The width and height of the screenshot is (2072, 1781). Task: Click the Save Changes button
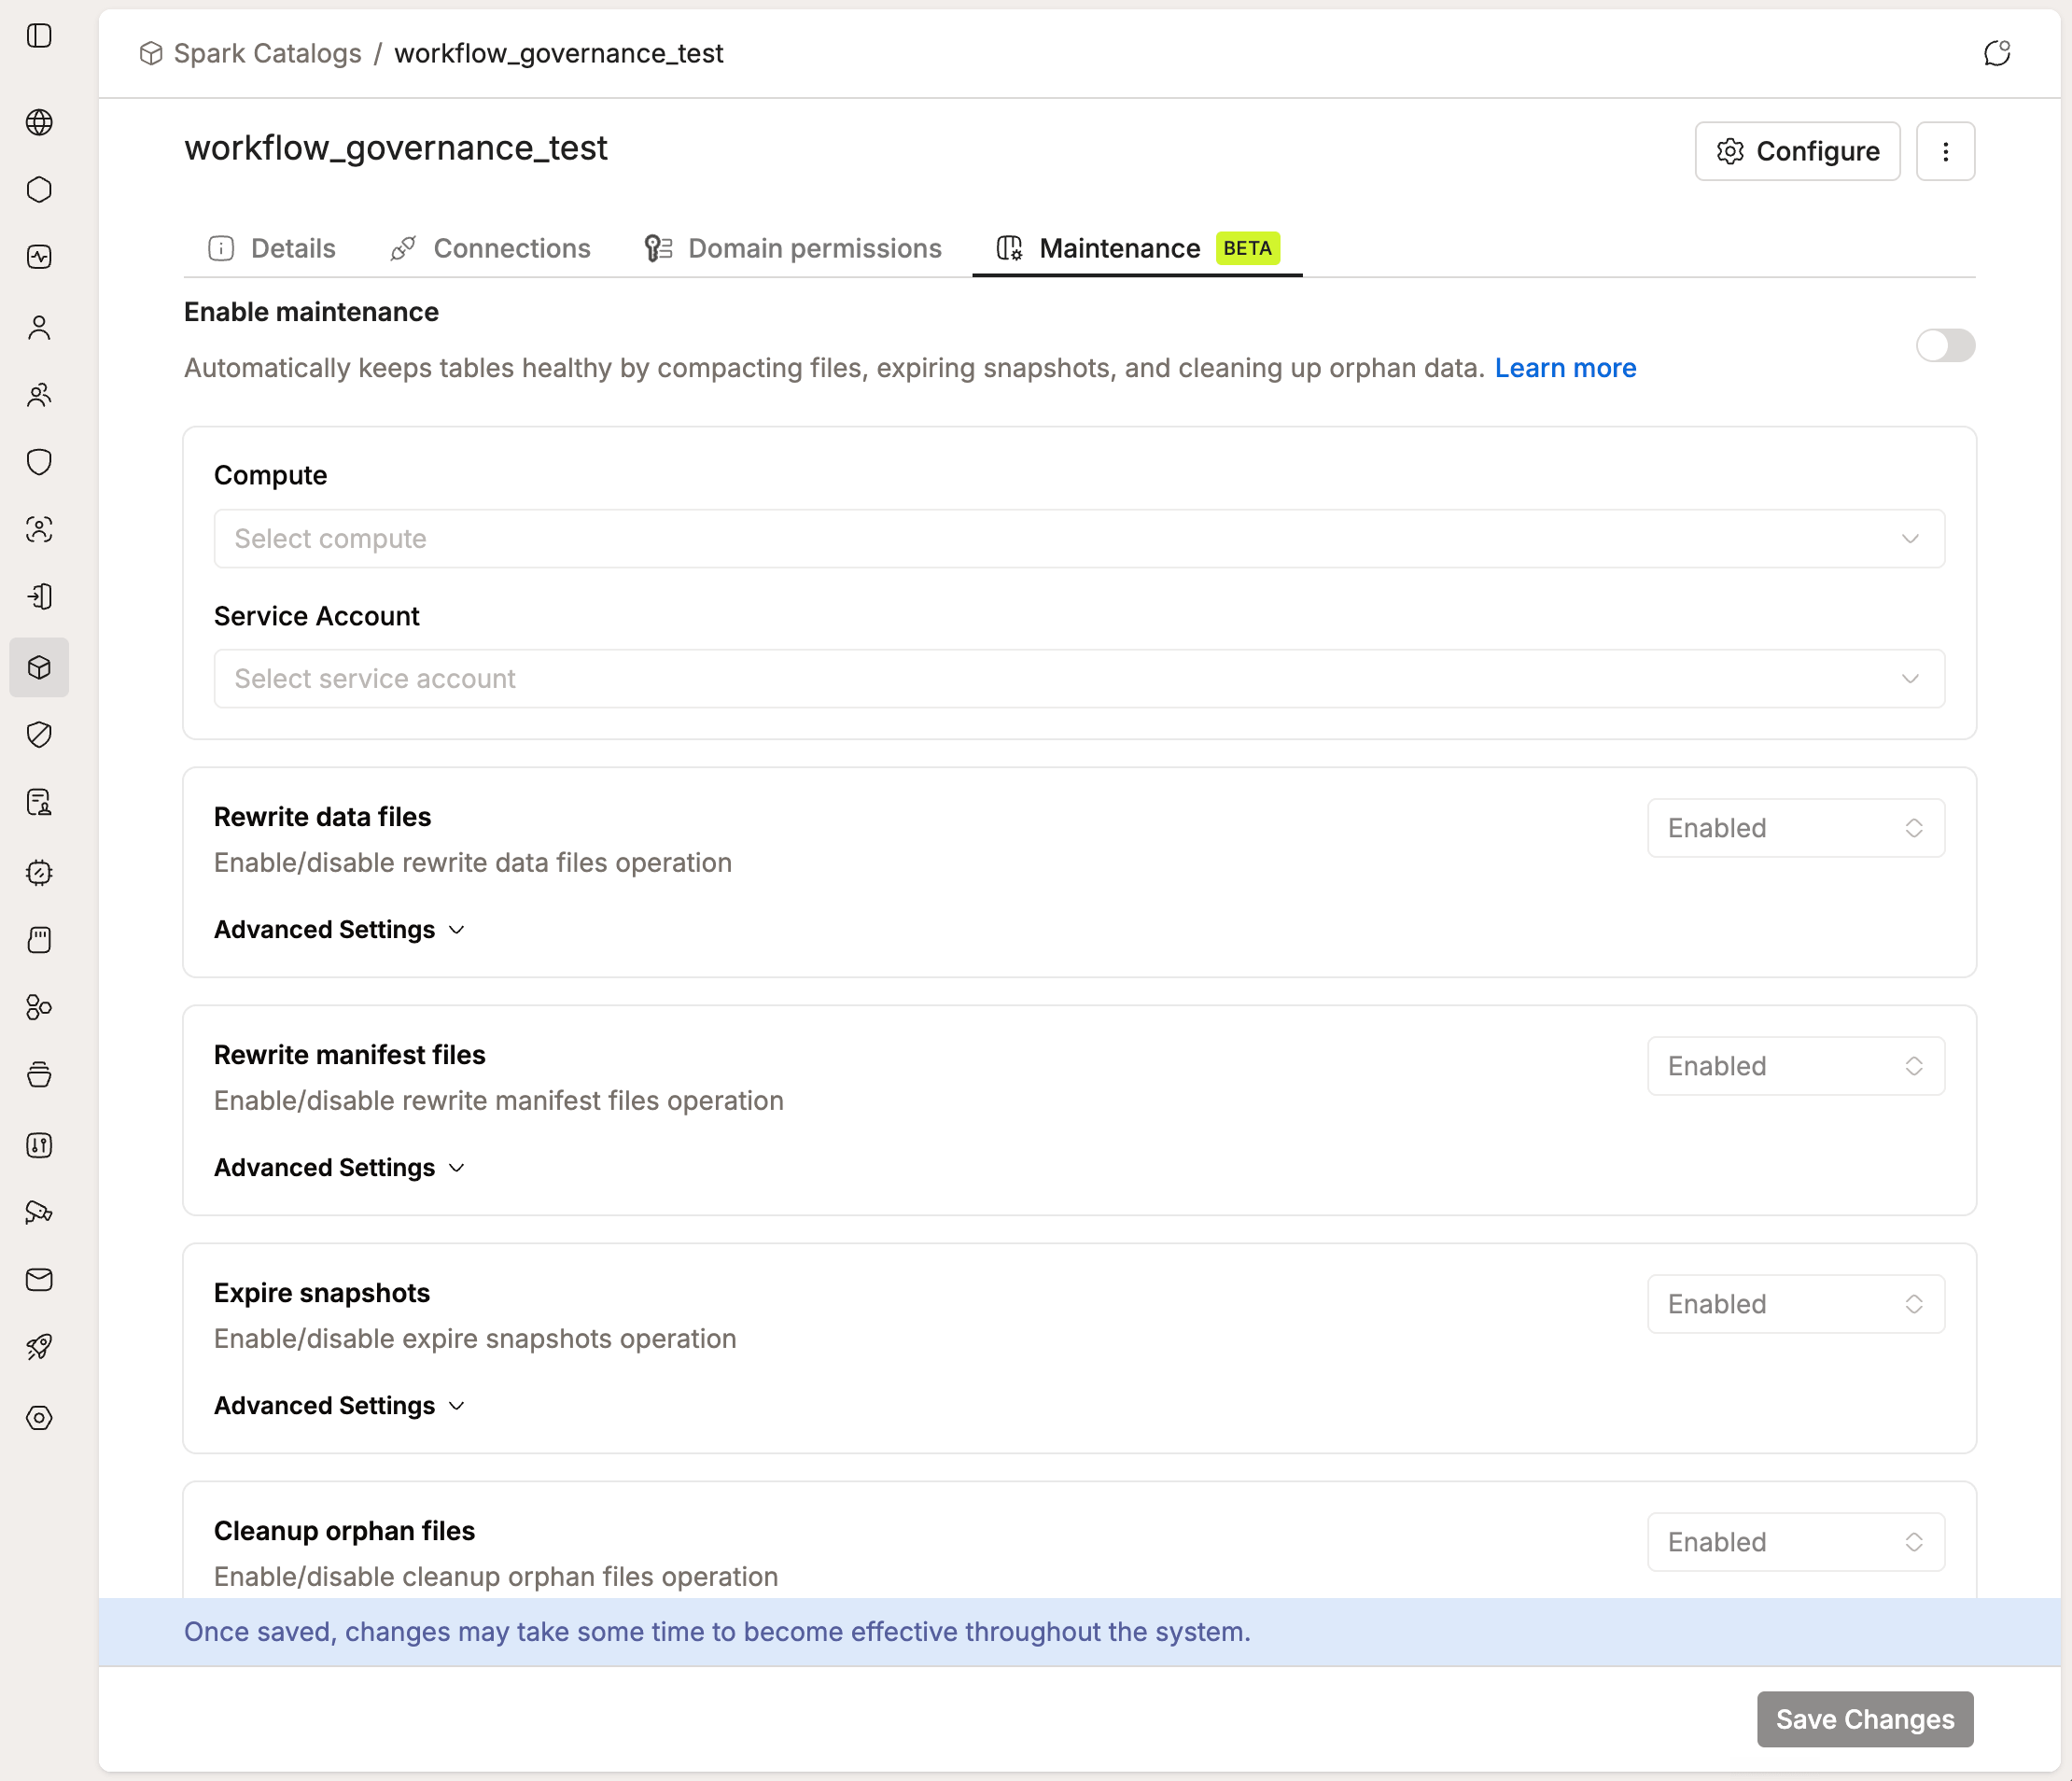(x=1865, y=1719)
